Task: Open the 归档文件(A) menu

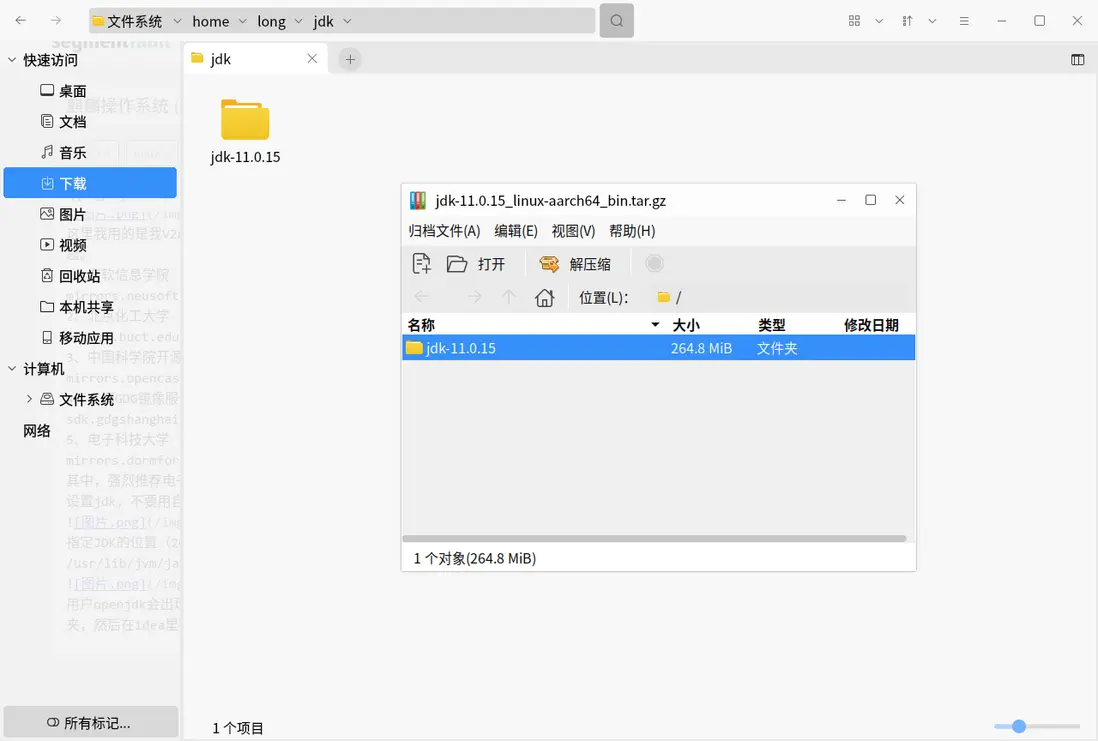Action: click(443, 231)
